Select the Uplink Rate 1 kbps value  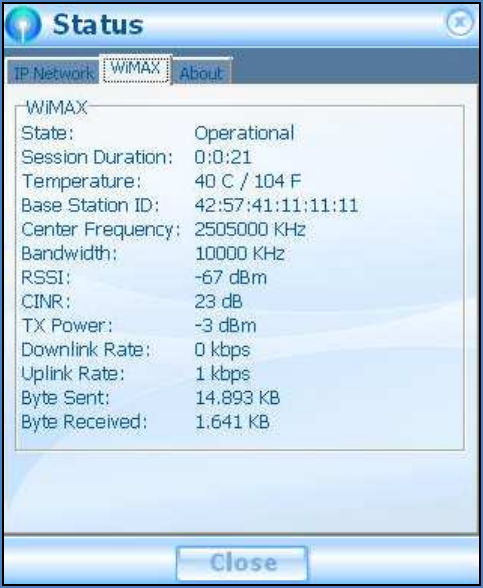click(x=223, y=374)
